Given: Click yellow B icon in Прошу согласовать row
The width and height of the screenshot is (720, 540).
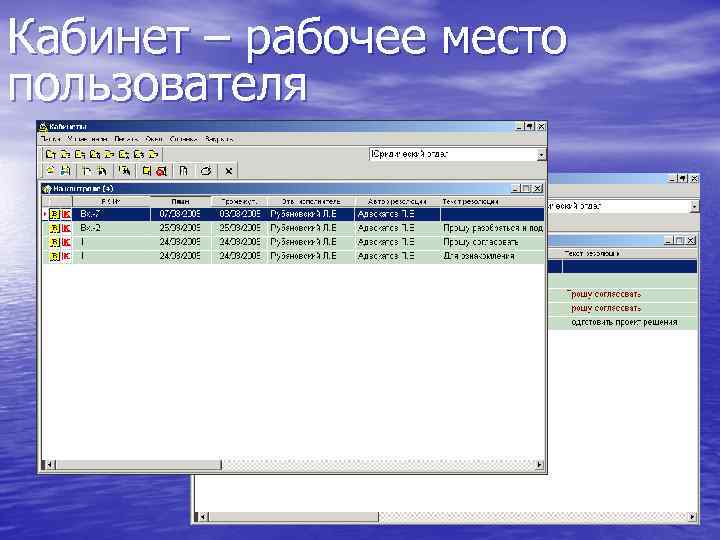Looking at the screenshot, I should pyautogui.click(x=54, y=242).
